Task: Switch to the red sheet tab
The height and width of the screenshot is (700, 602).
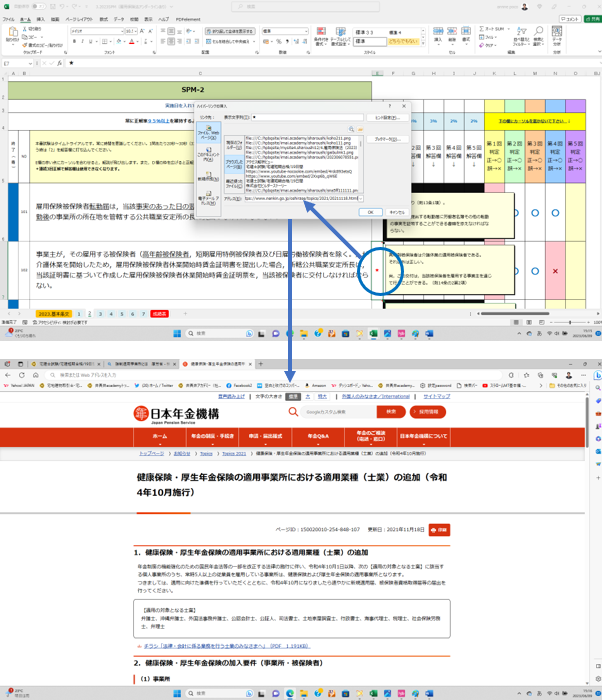Action: click(x=159, y=314)
